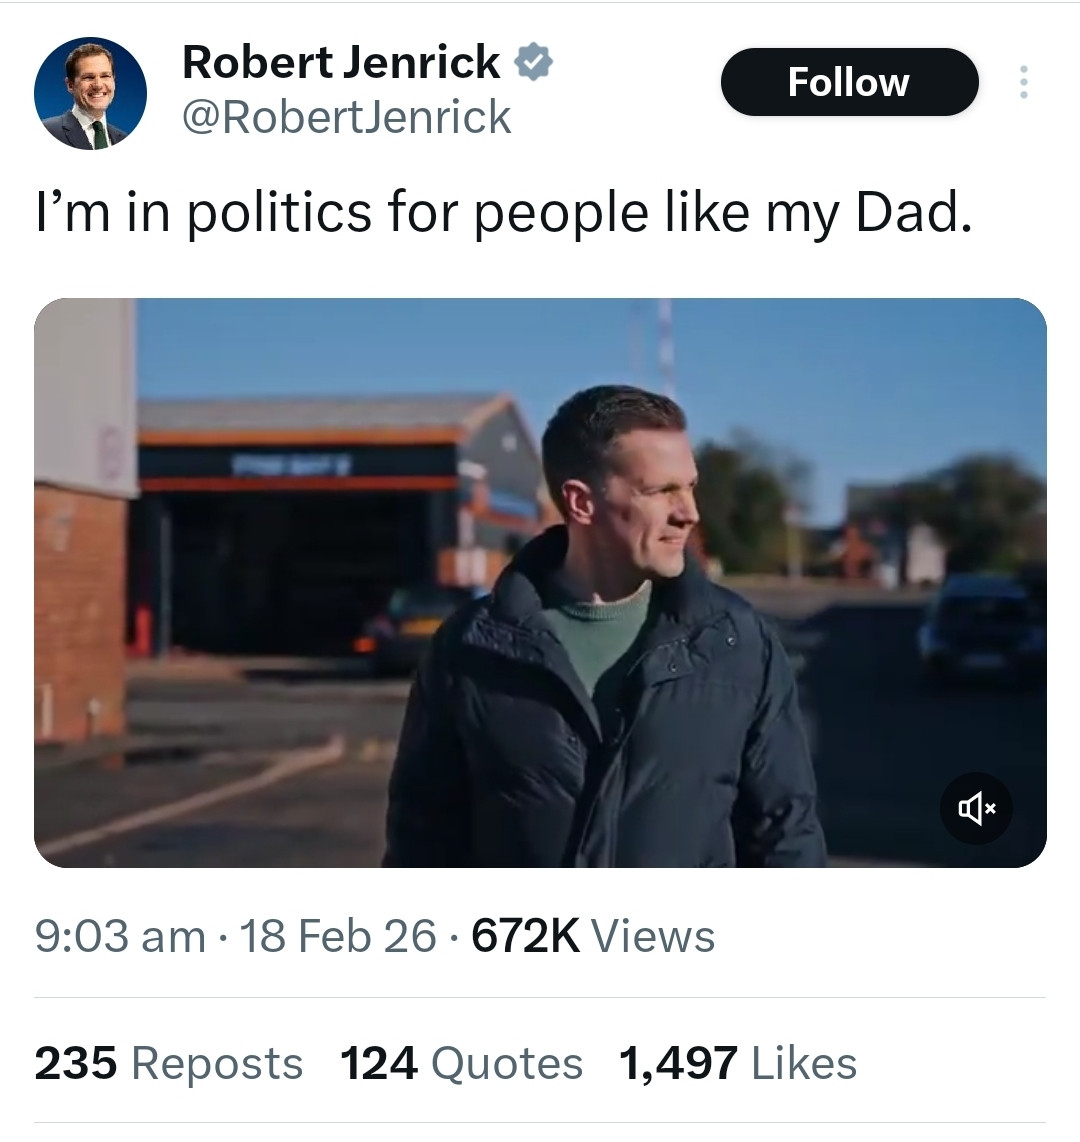The height and width of the screenshot is (1142, 1080).
Task: Click the tweet text about Dad
Action: [503, 213]
